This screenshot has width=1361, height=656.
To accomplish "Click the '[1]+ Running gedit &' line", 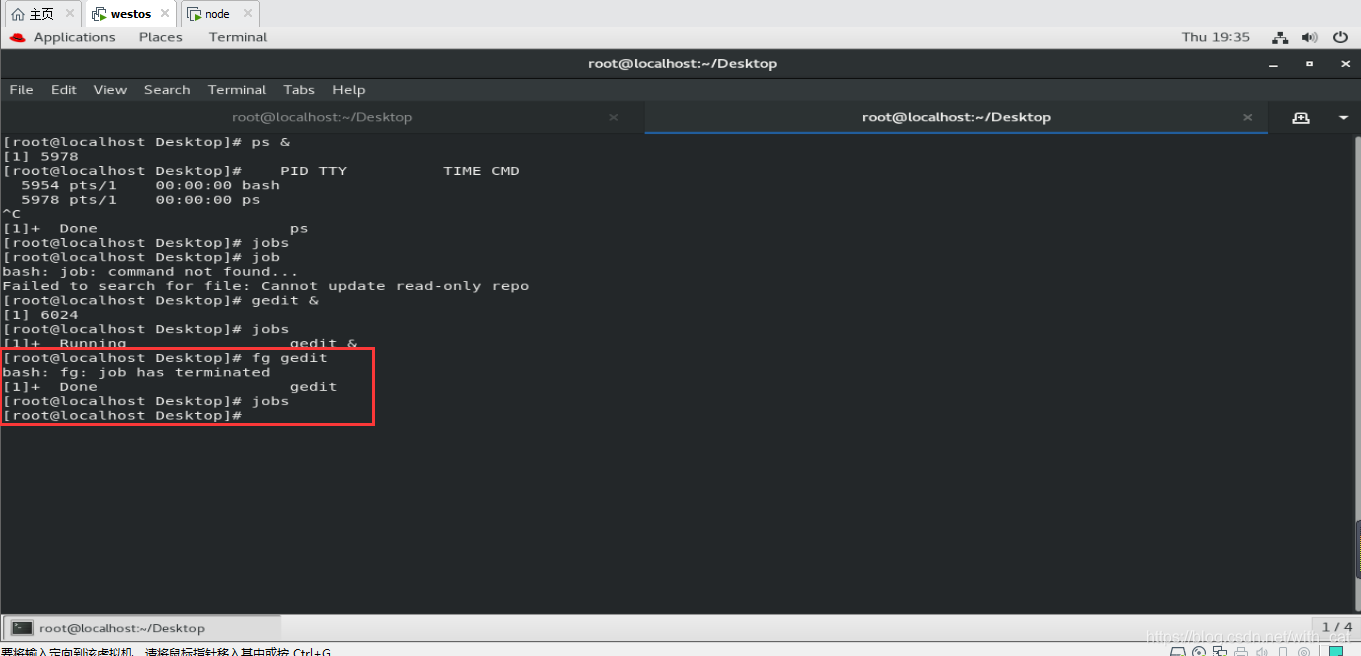I will (179, 343).
